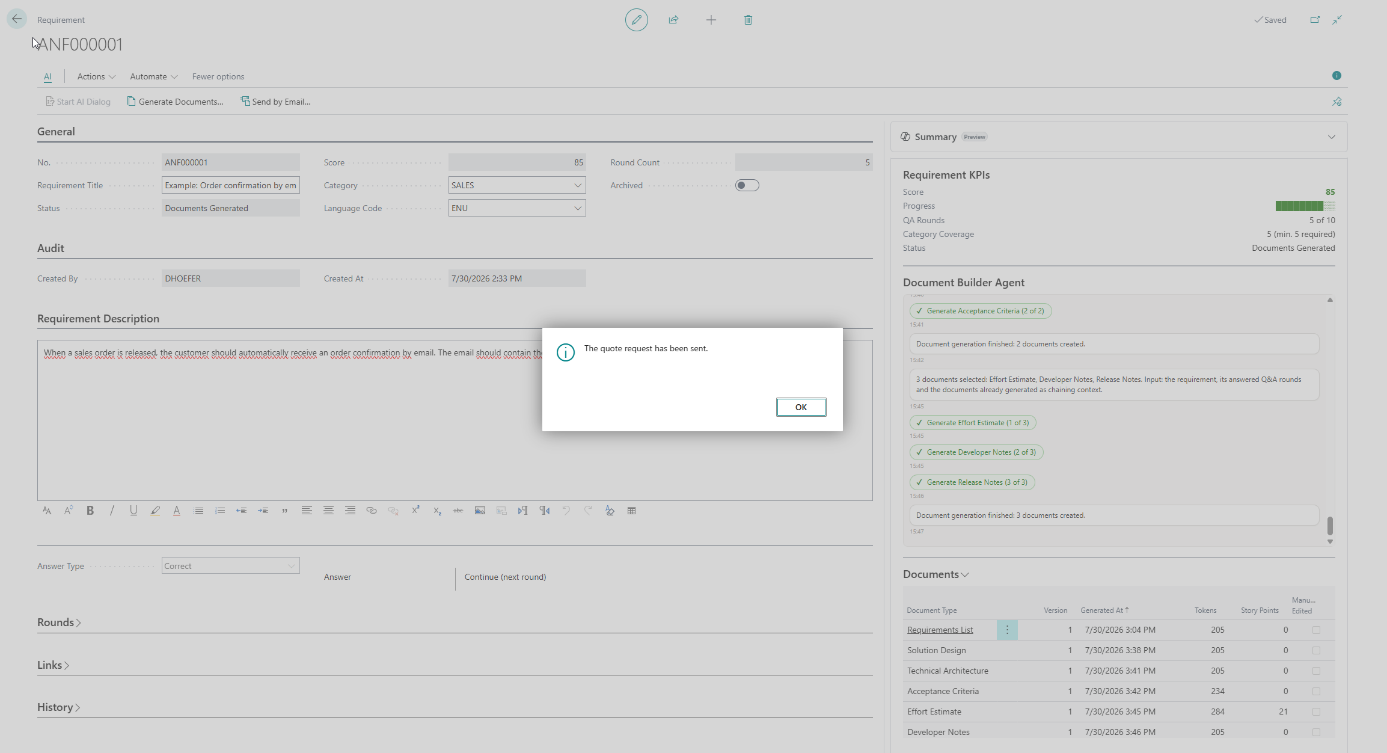Screen dimensions: 1387x753
Task: Open the Requirements List document link
Action: click(x=940, y=630)
